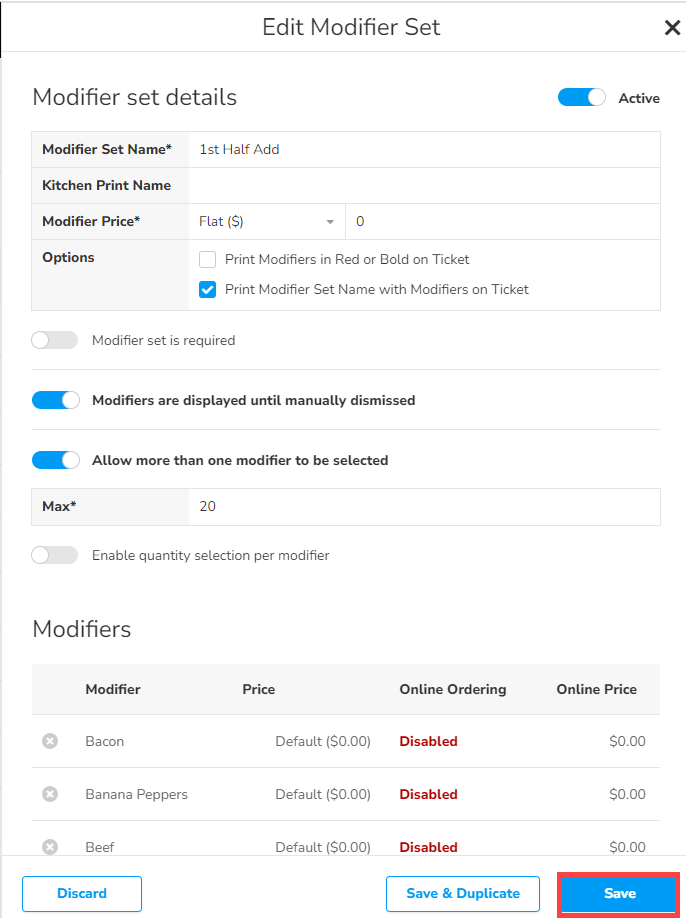
Task: Toggle the Active switch off
Action: coord(582,98)
